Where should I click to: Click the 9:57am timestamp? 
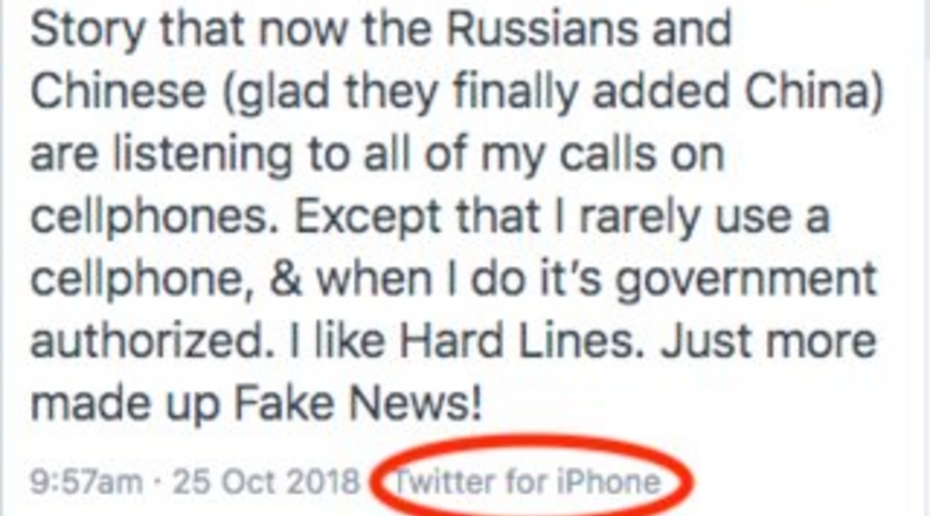87,481
